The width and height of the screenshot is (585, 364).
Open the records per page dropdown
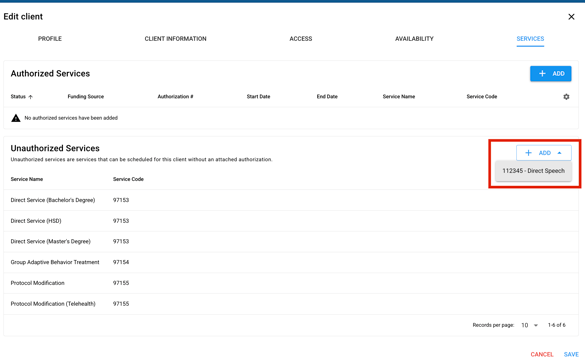click(x=529, y=325)
